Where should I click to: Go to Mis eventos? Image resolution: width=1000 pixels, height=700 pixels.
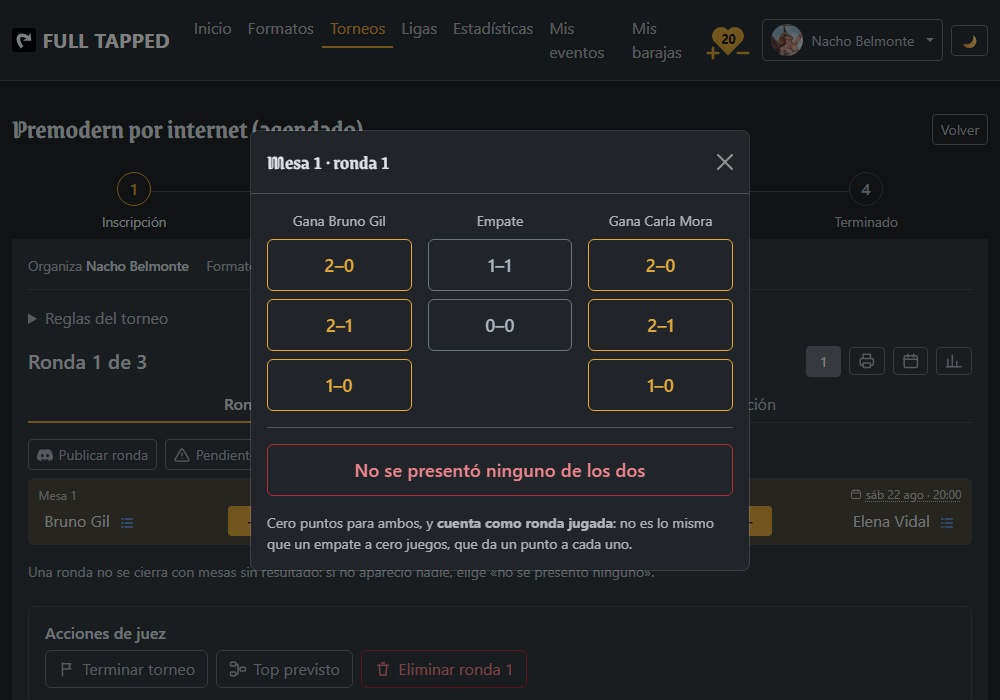pos(577,41)
